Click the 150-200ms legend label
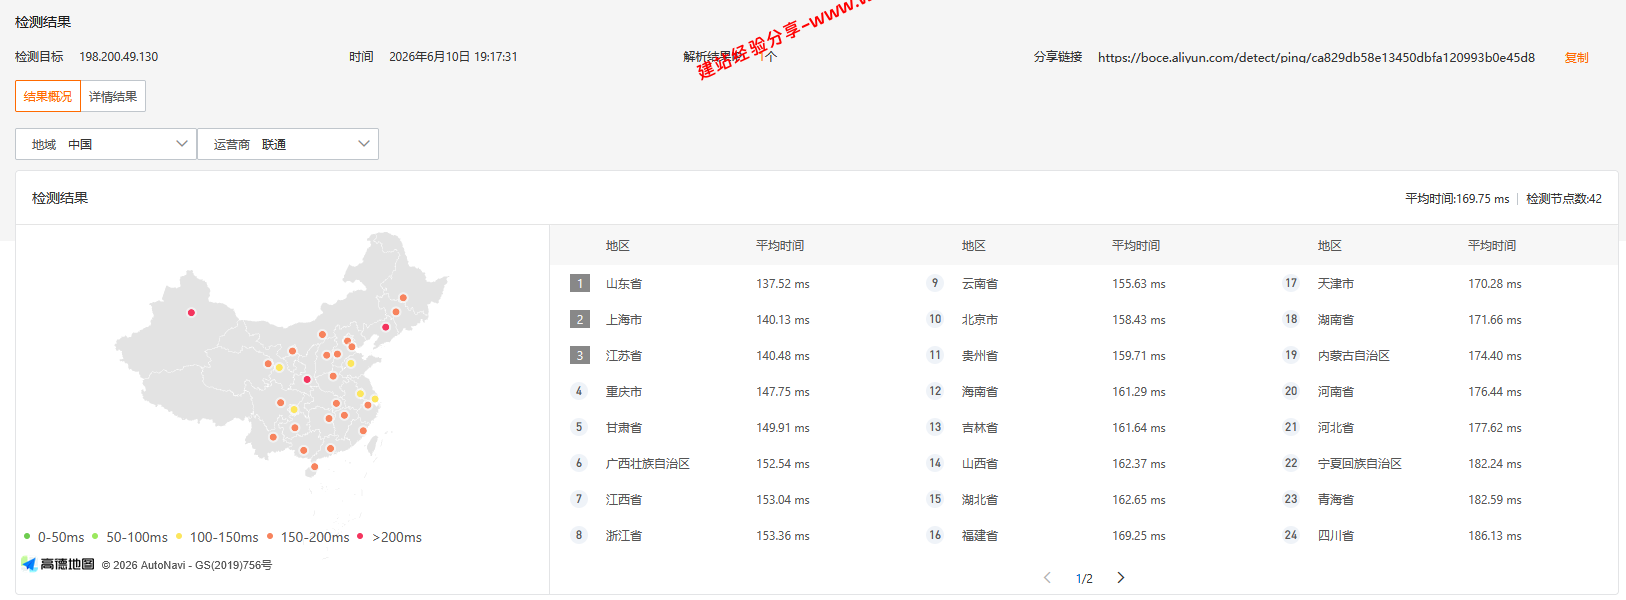 (x=315, y=537)
